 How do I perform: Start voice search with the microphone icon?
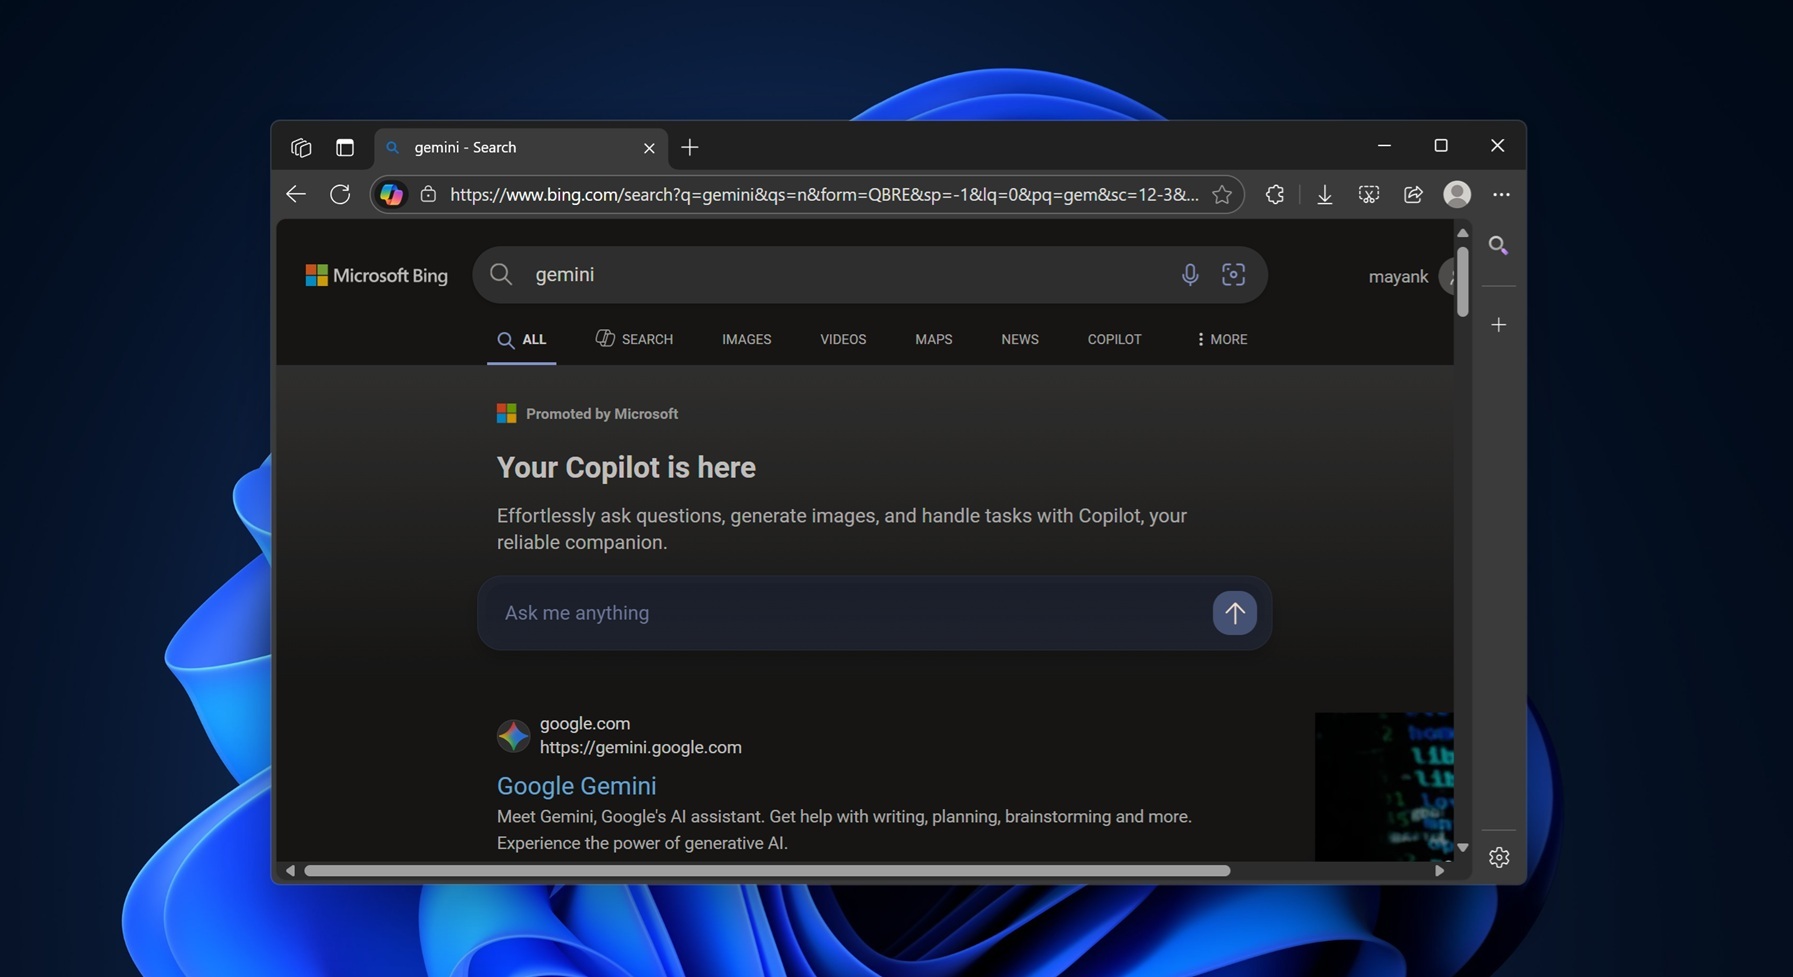pyautogui.click(x=1189, y=274)
